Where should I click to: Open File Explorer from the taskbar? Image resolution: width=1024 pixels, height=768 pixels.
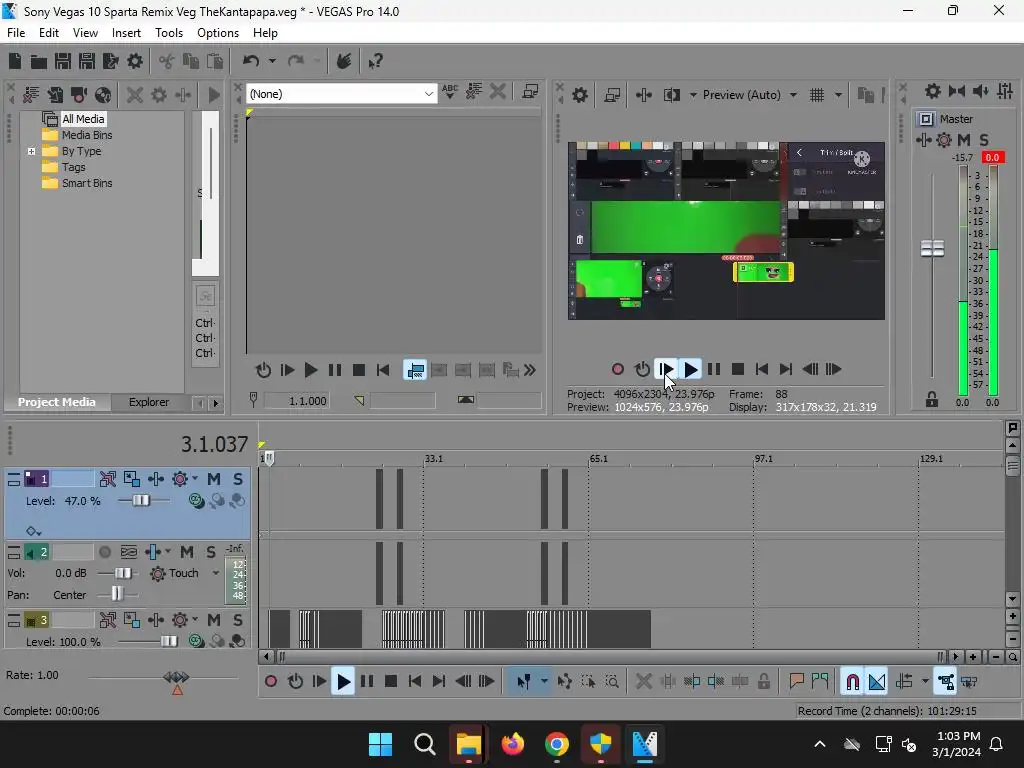tap(468, 744)
